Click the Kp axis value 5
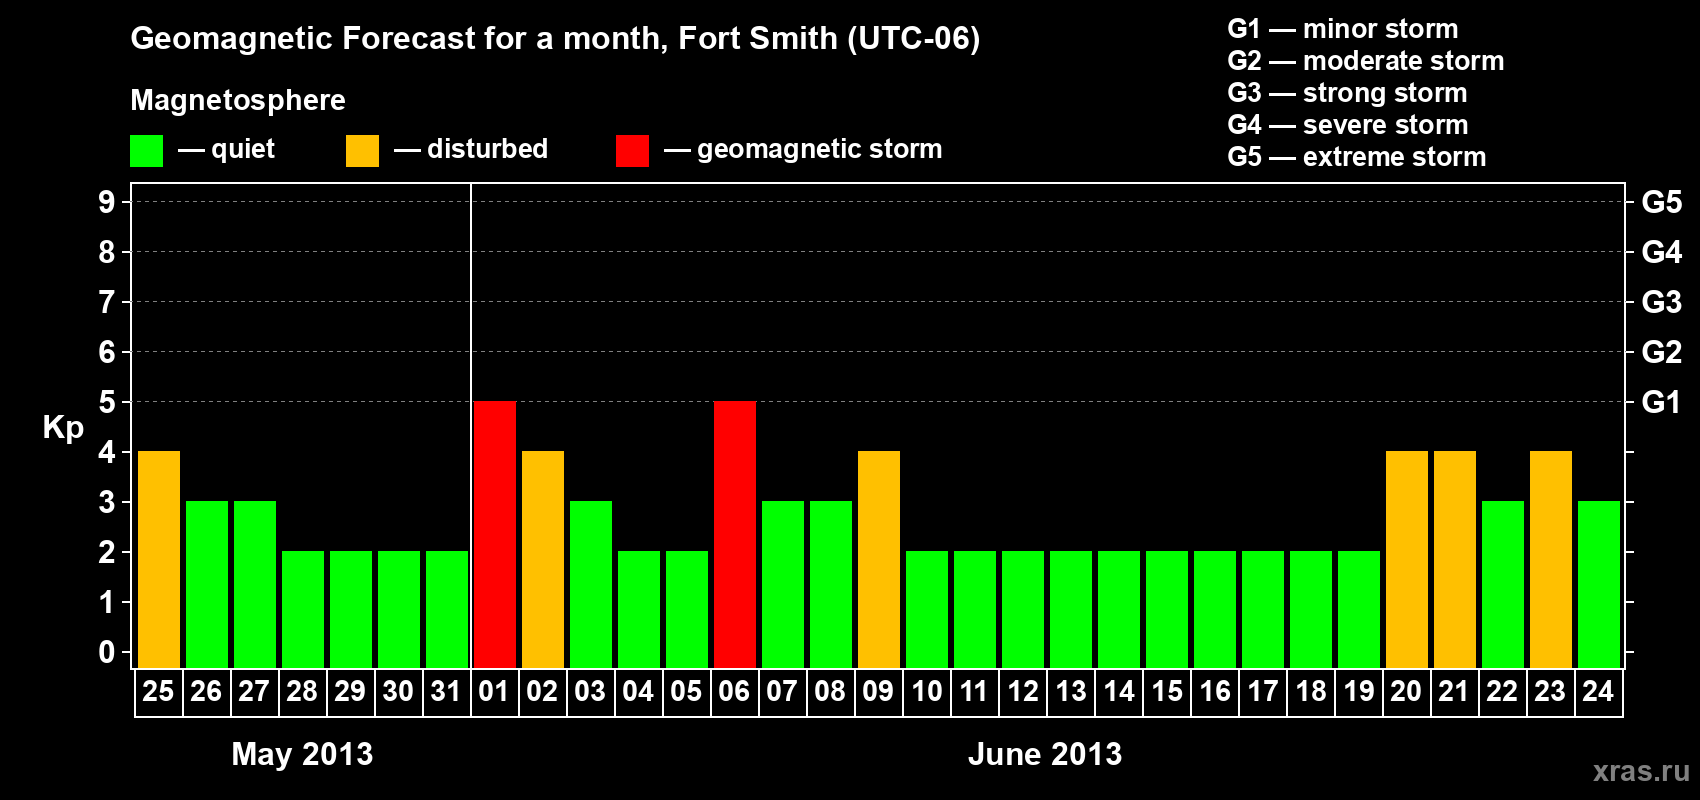Viewport: 1700px width, 800px height. click(x=107, y=402)
